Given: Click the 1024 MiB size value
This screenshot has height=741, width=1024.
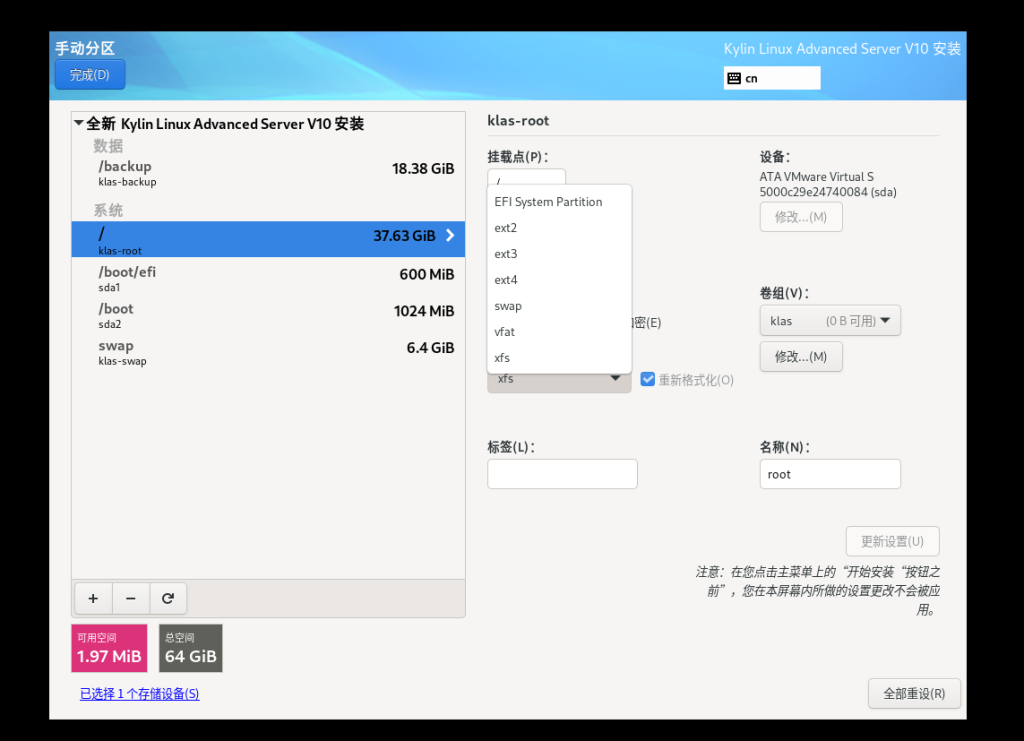Looking at the screenshot, I should (424, 311).
